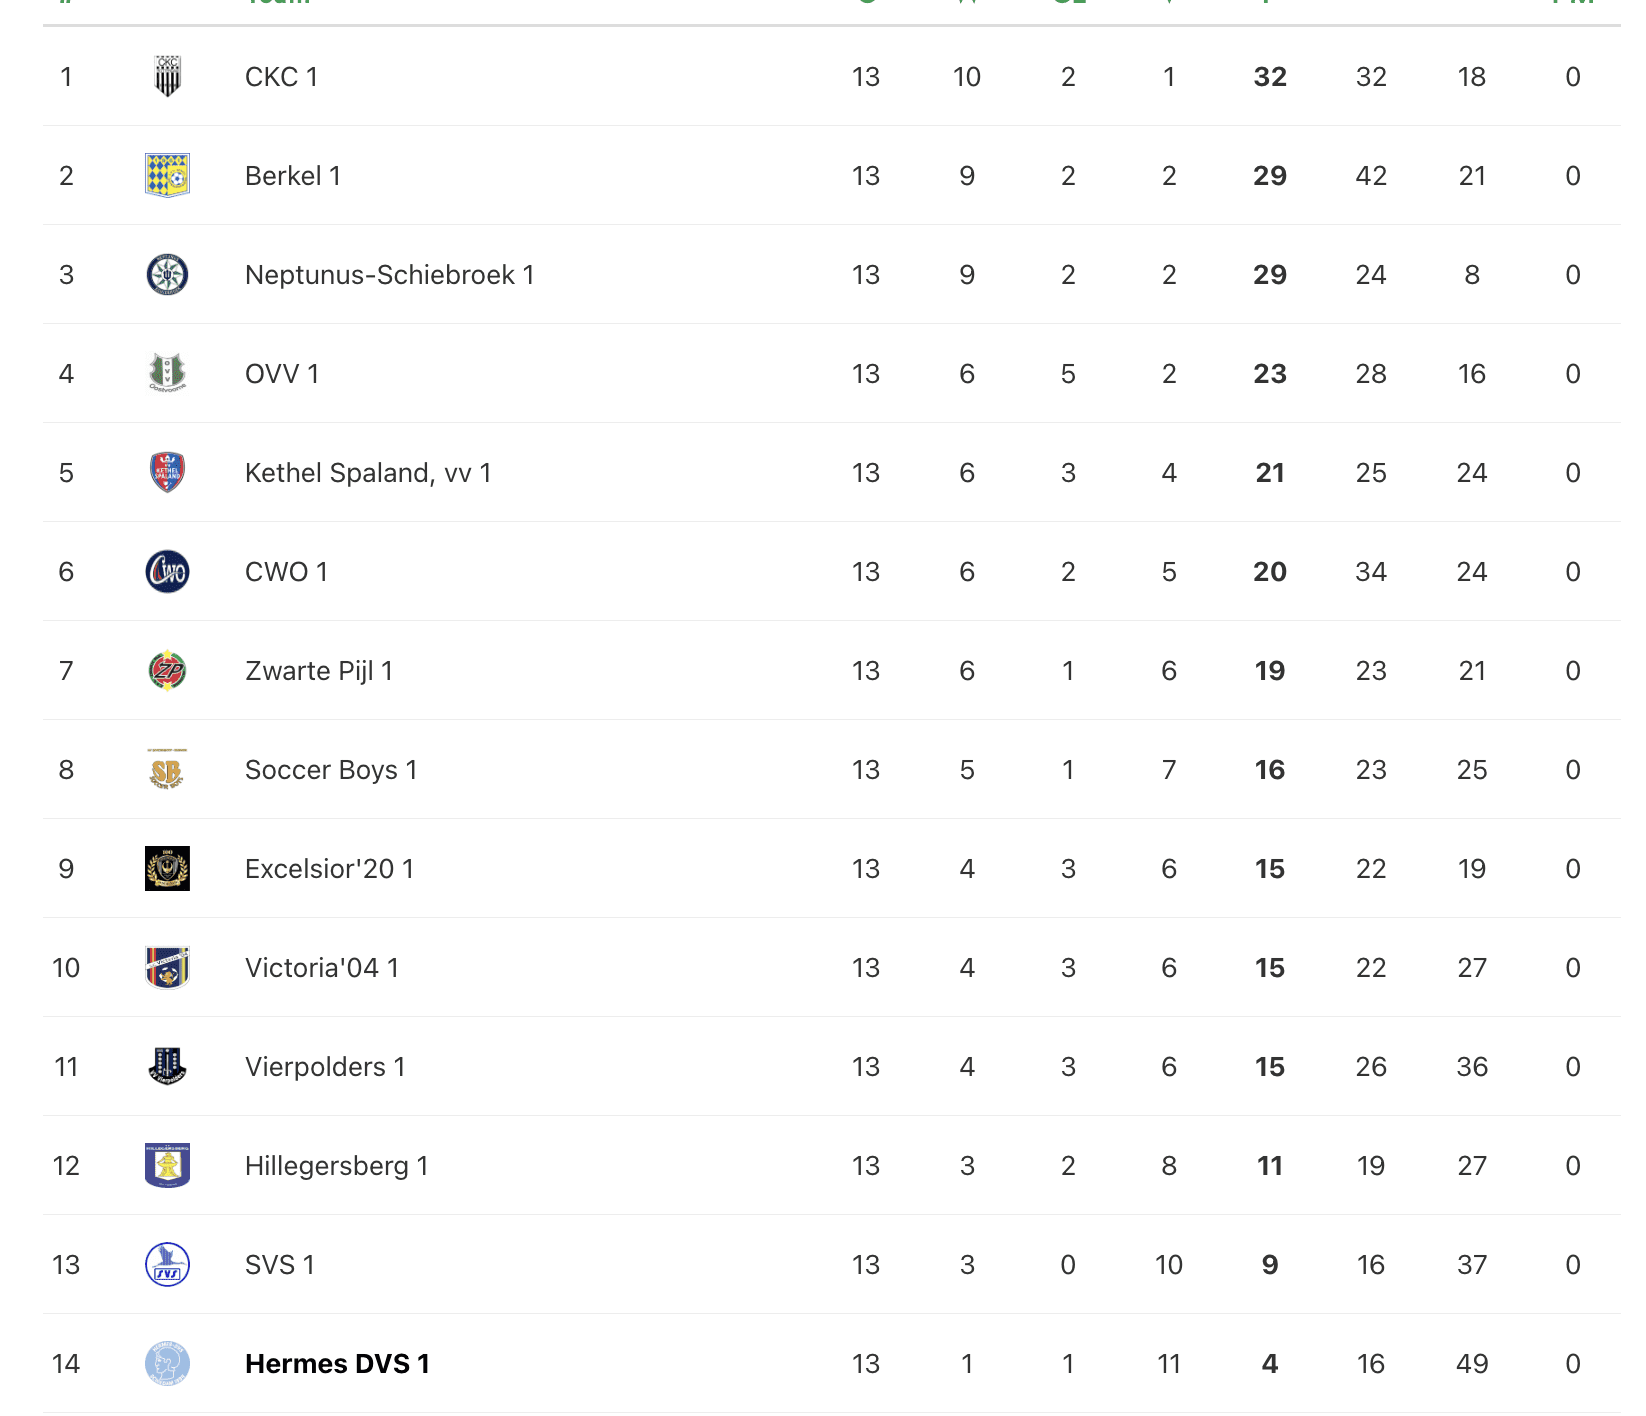
Task: Click Berkel 1's points total of 29
Action: (1270, 176)
